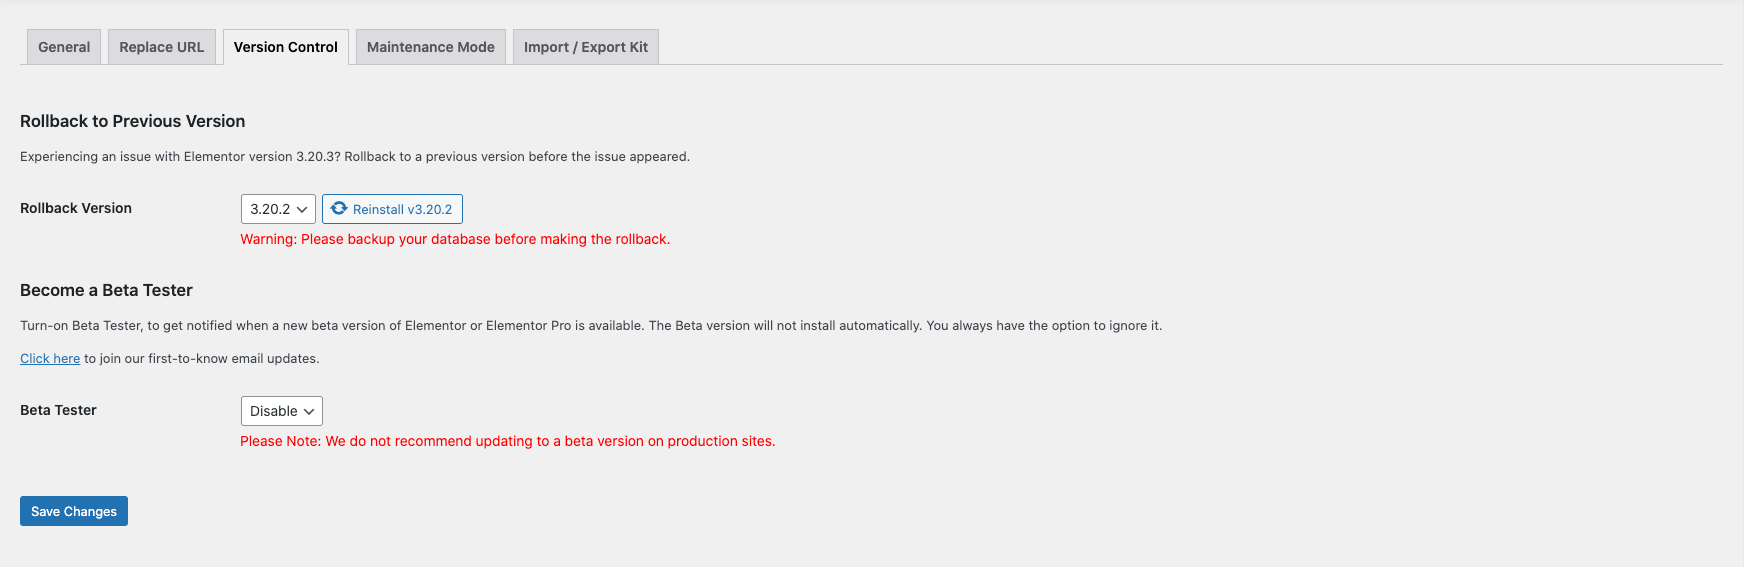
Task: Switch to the Replace URL tab
Action: [x=161, y=47]
